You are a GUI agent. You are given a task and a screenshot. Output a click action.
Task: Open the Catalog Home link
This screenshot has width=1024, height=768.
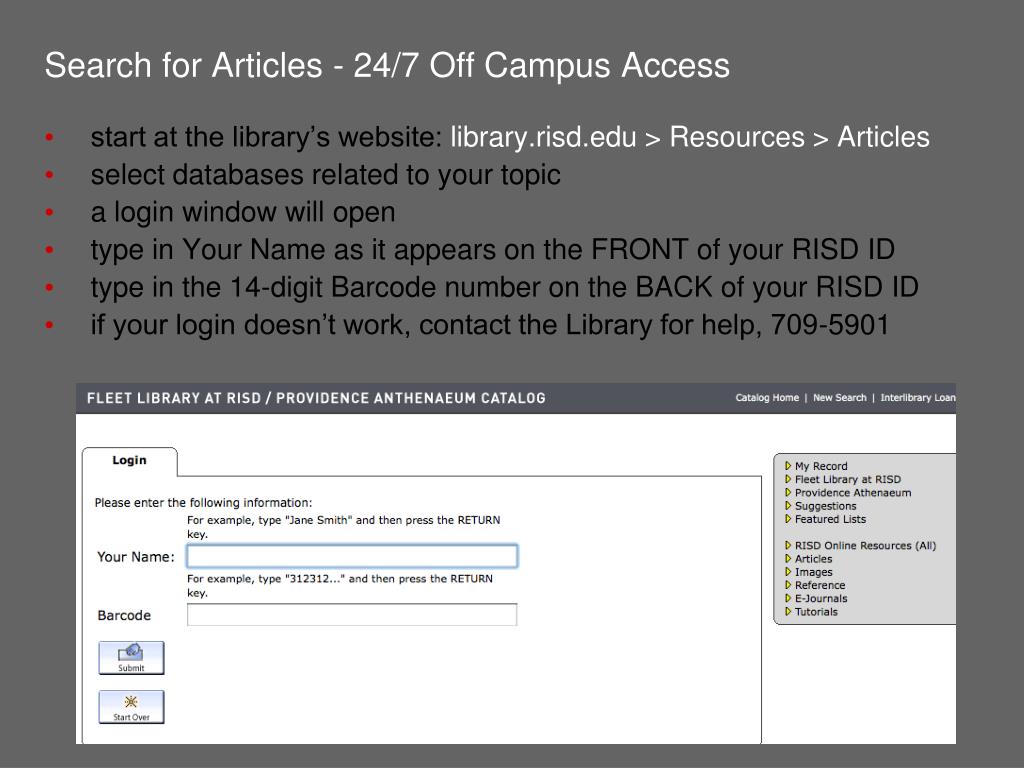(x=767, y=398)
